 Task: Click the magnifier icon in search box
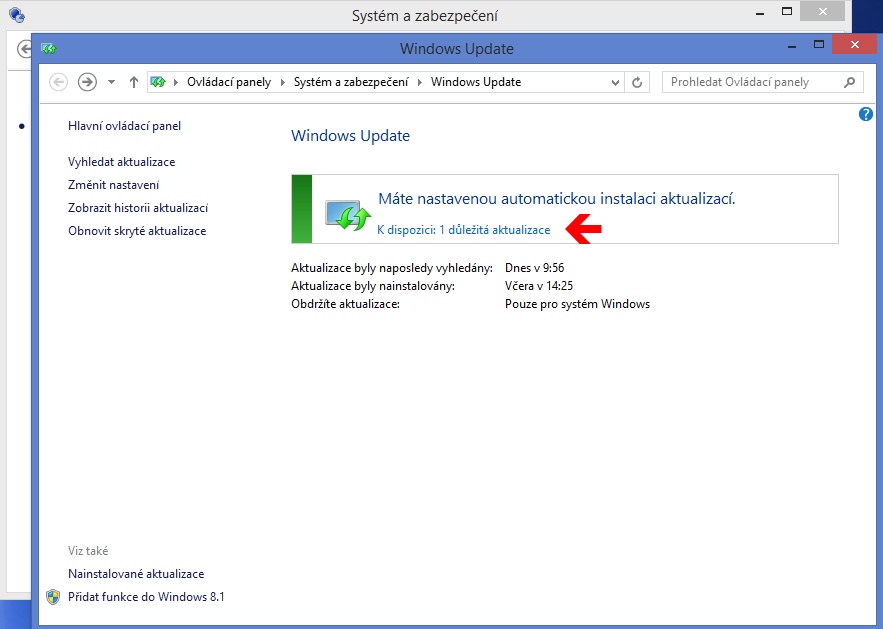(849, 82)
